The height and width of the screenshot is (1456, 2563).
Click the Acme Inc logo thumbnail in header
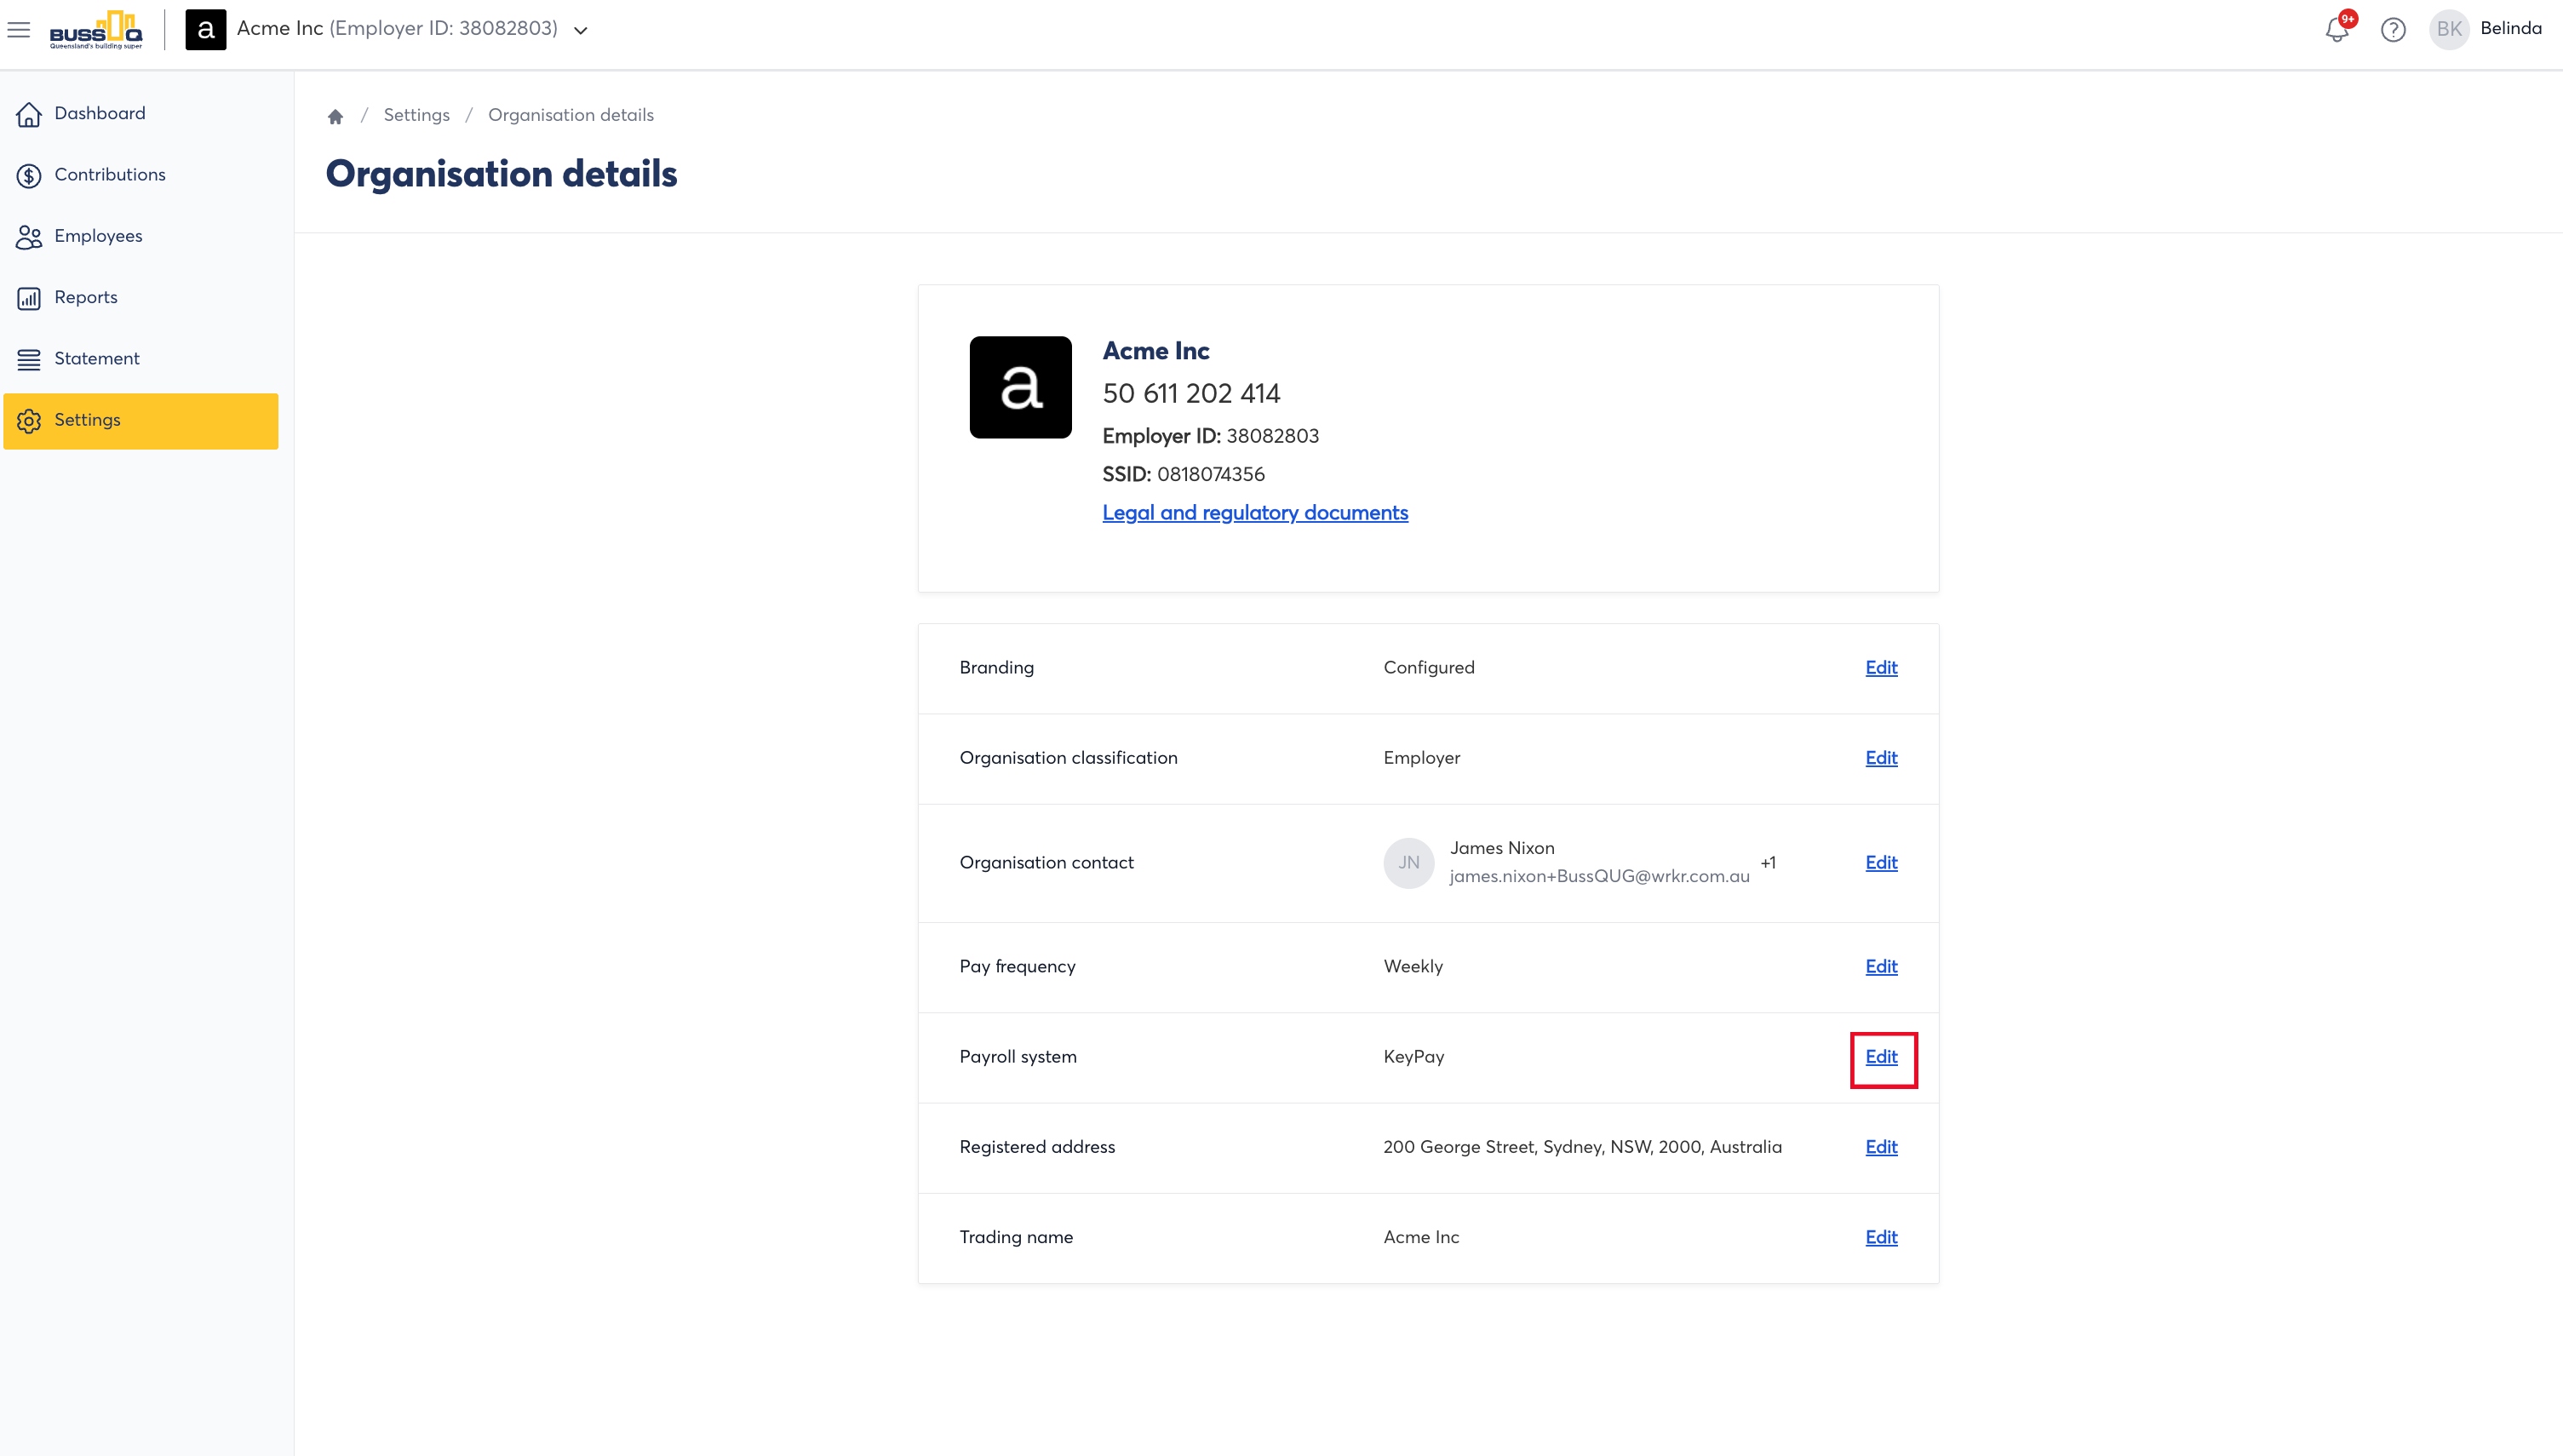click(206, 30)
